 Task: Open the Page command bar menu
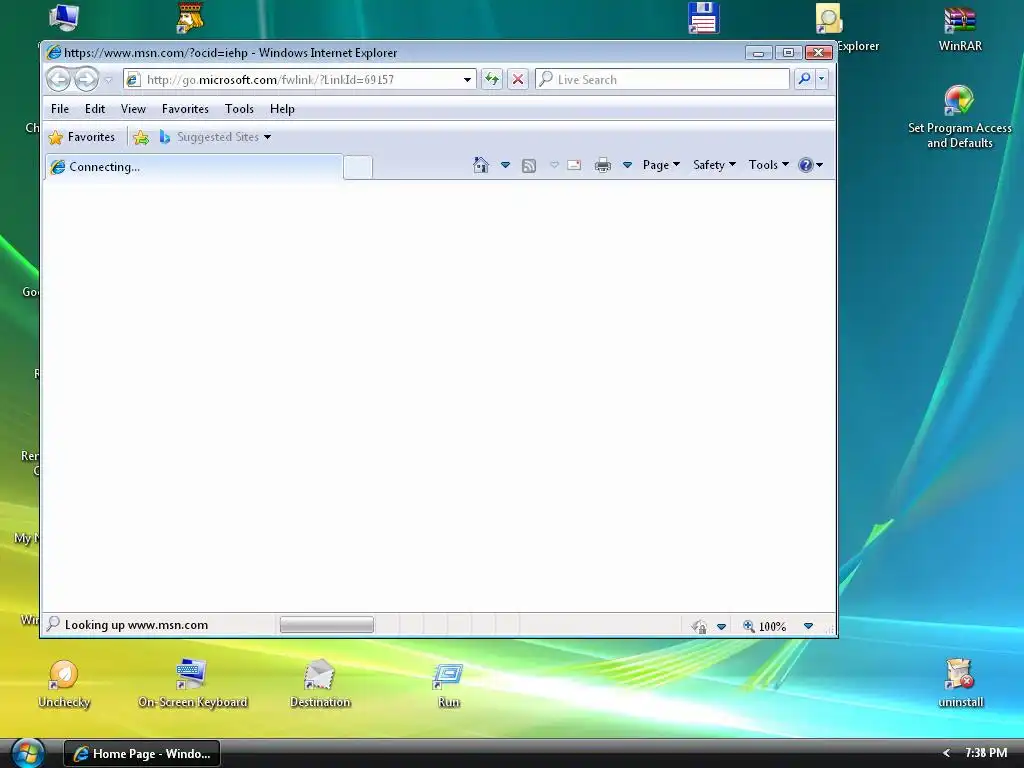[x=661, y=165]
